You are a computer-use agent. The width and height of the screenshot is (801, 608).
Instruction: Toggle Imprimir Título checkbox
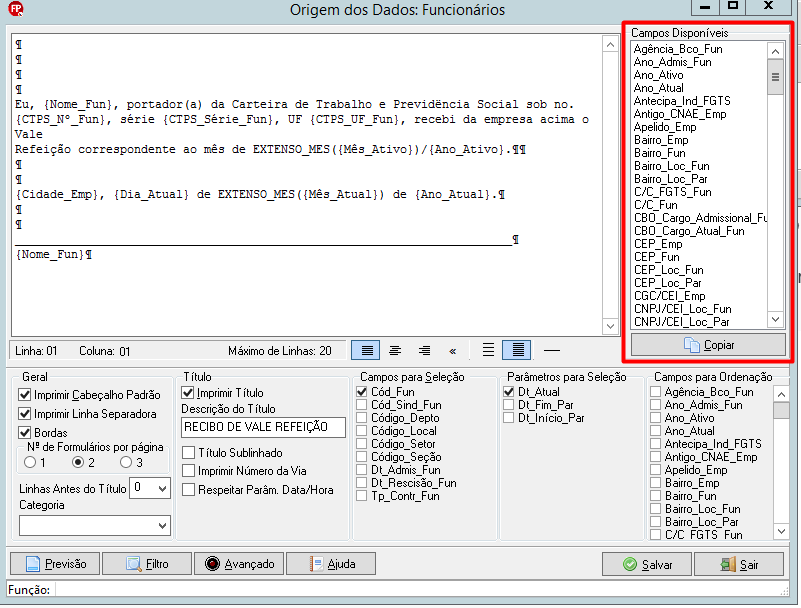(x=188, y=393)
